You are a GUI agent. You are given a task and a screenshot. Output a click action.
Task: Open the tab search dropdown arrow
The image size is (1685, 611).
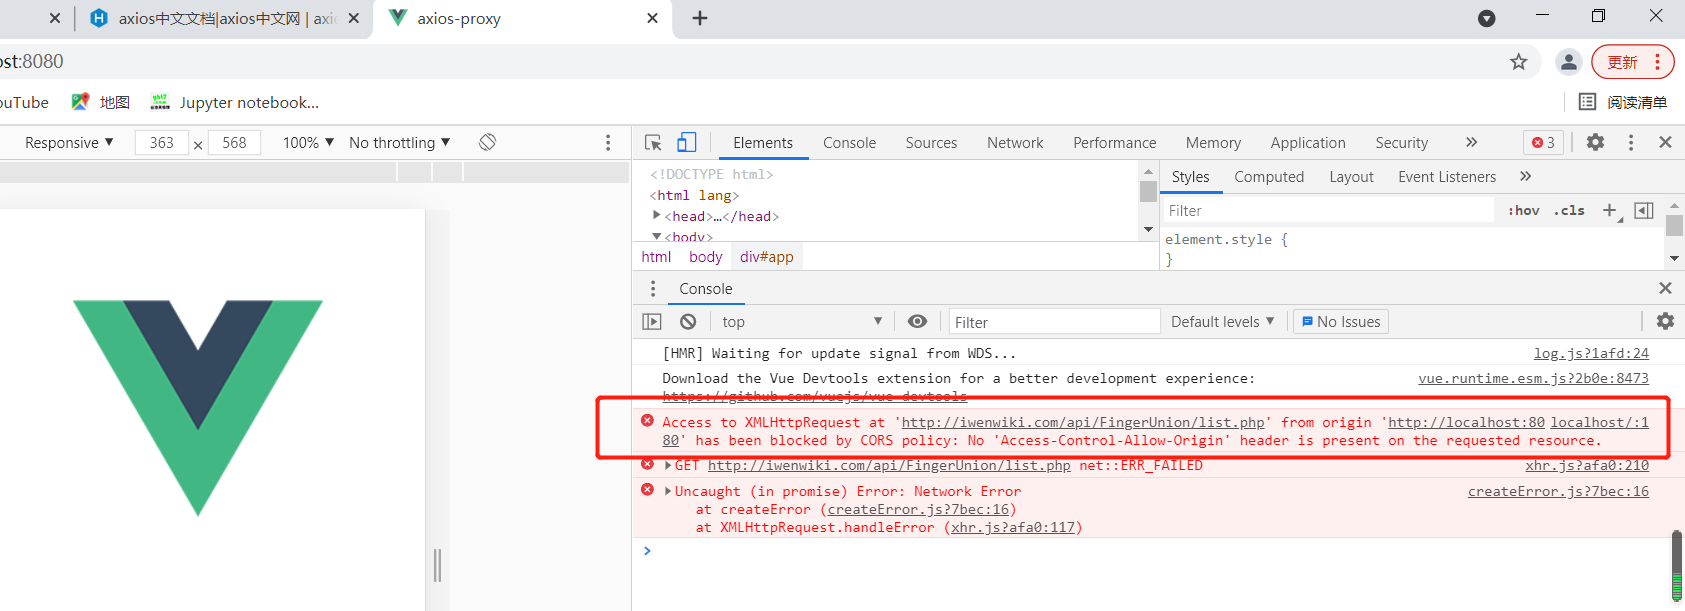tap(1487, 18)
